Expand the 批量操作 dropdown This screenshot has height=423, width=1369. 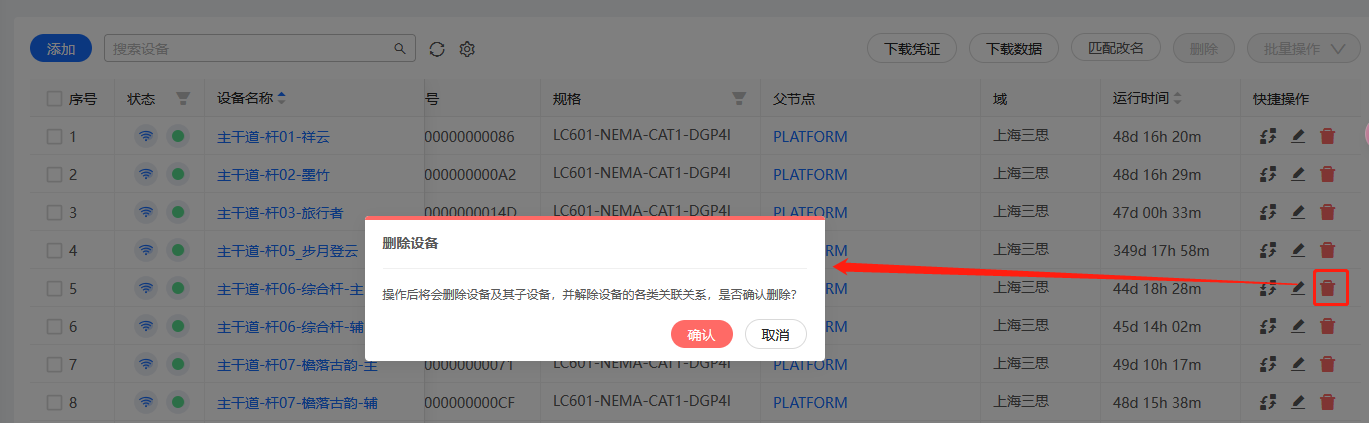(1296, 48)
